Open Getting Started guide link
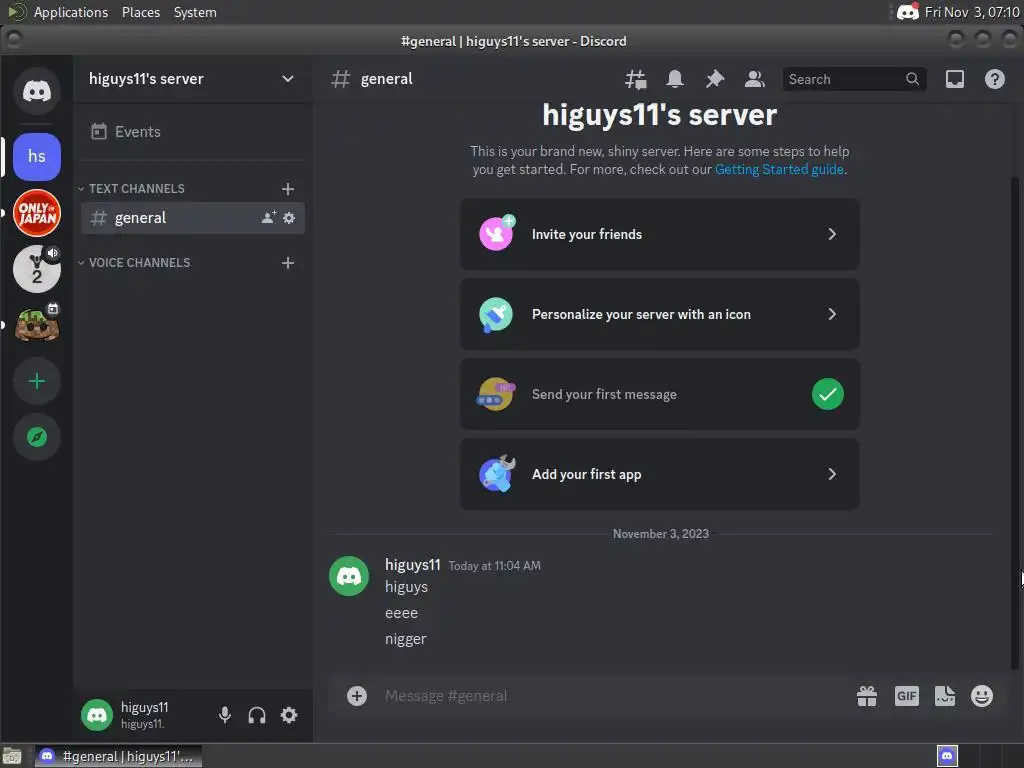Image resolution: width=1024 pixels, height=768 pixels. [779, 170]
